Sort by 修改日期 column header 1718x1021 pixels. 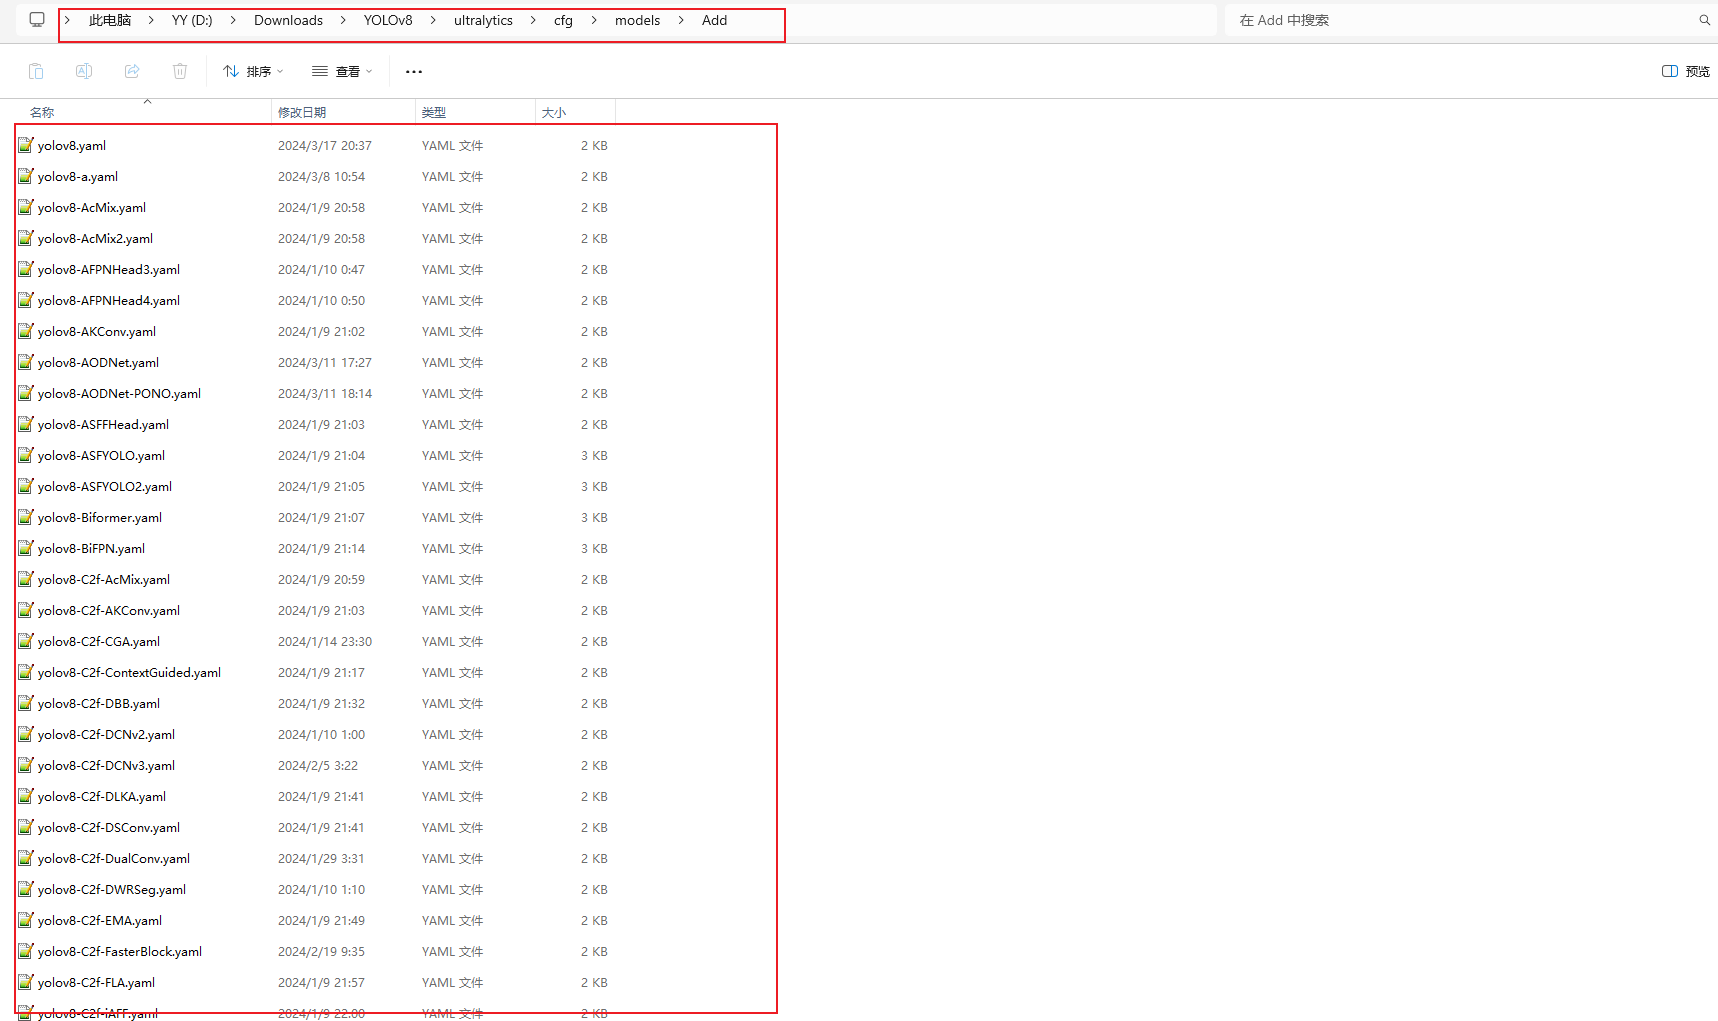pyautogui.click(x=302, y=112)
